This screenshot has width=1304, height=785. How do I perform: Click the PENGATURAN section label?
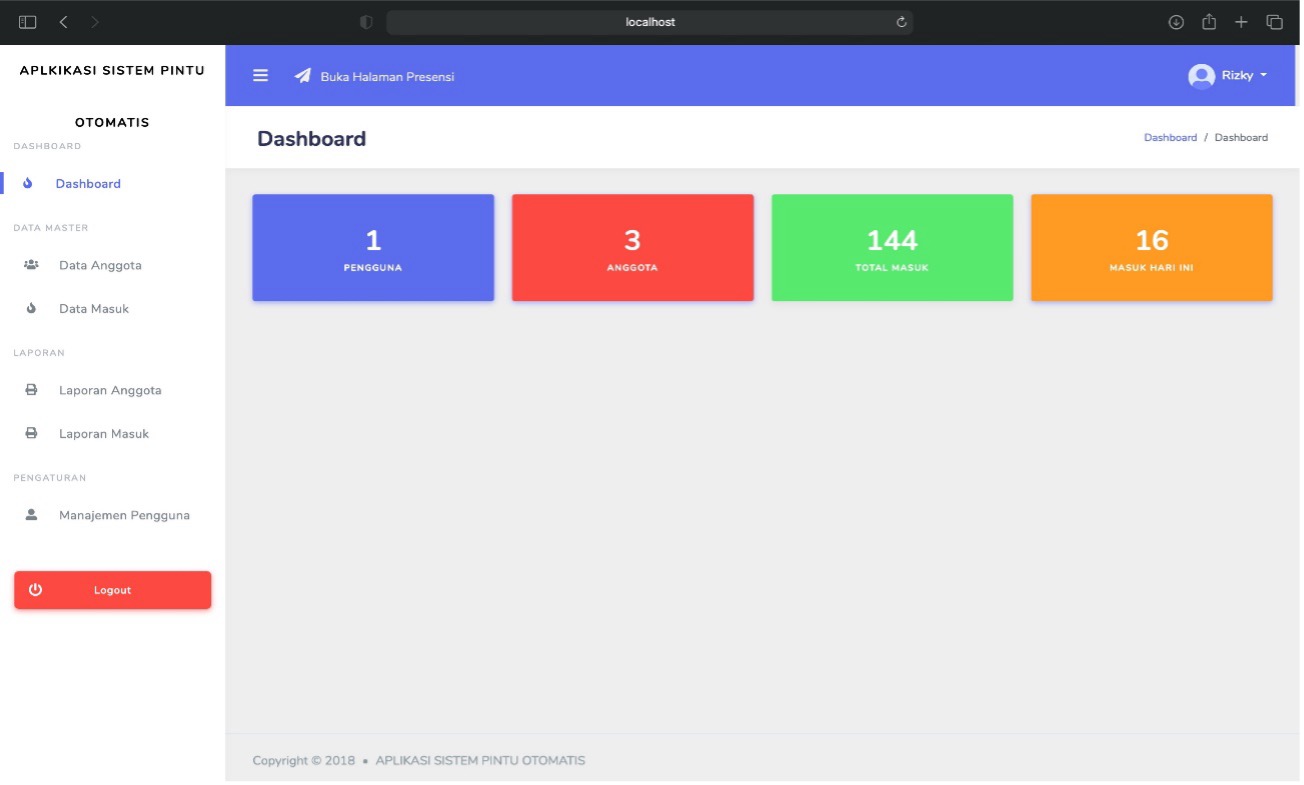point(50,478)
